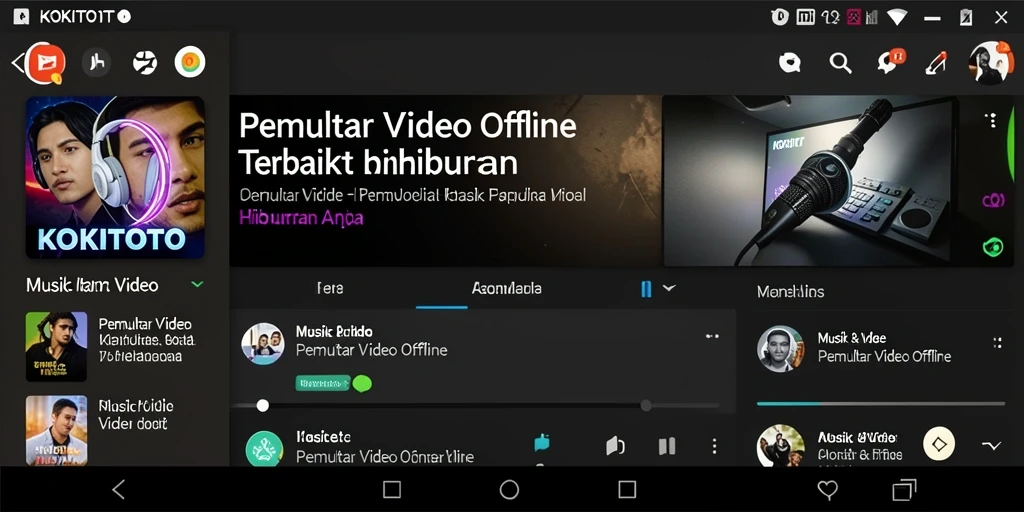Image resolution: width=1024 pixels, height=512 pixels.
Task: Open the Monehlins section heading
Action: (790, 291)
